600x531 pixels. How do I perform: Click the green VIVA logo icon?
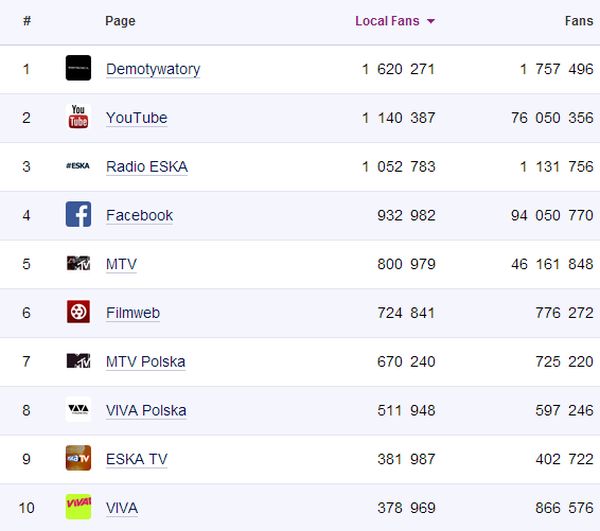pyautogui.click(x=78, y=507)
